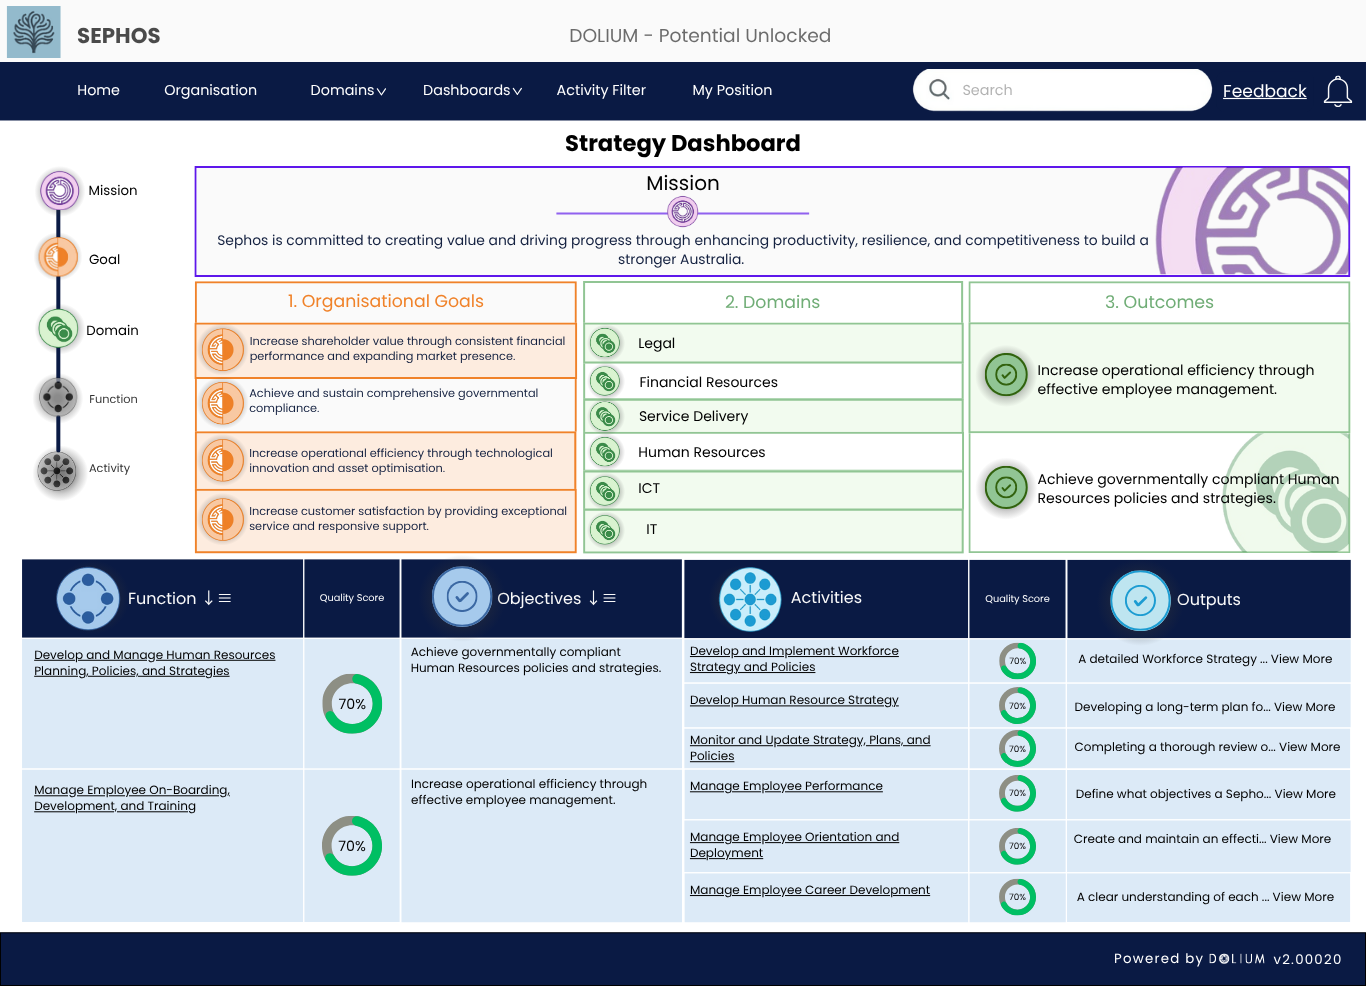Click the notification bell icon
1366x986 pixels.
click(1338, 90)
